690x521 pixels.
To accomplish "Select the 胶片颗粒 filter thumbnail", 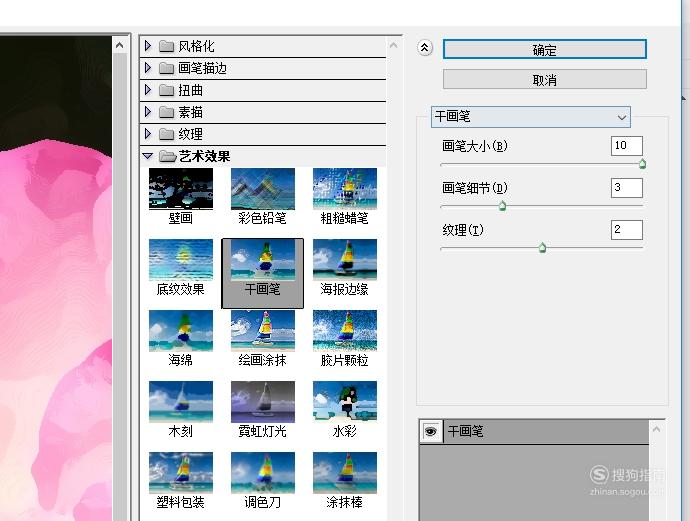I will pyautogui.click(x=345, y=331).
